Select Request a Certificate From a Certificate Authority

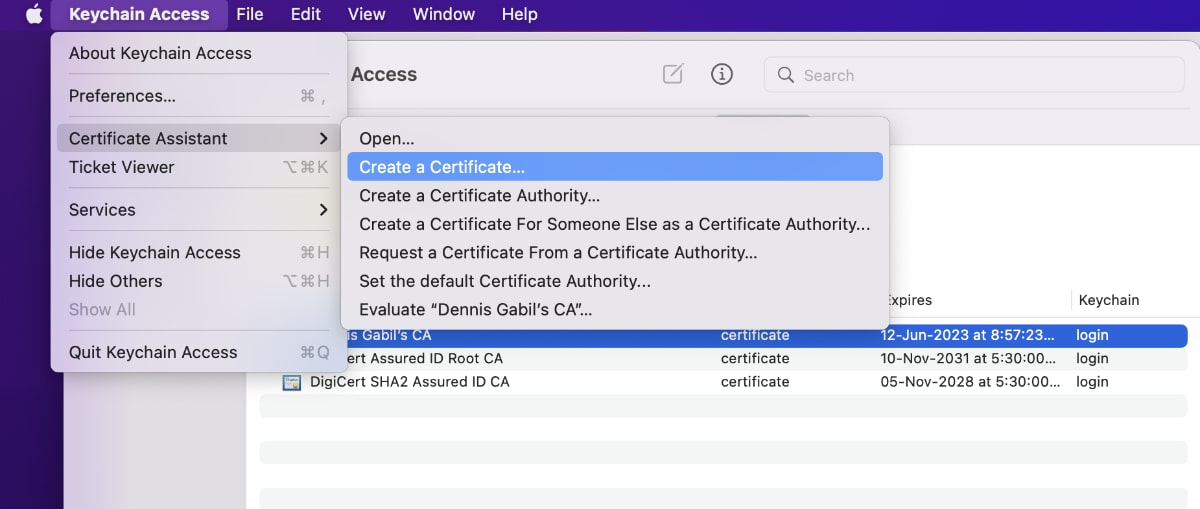click(558, 253)
